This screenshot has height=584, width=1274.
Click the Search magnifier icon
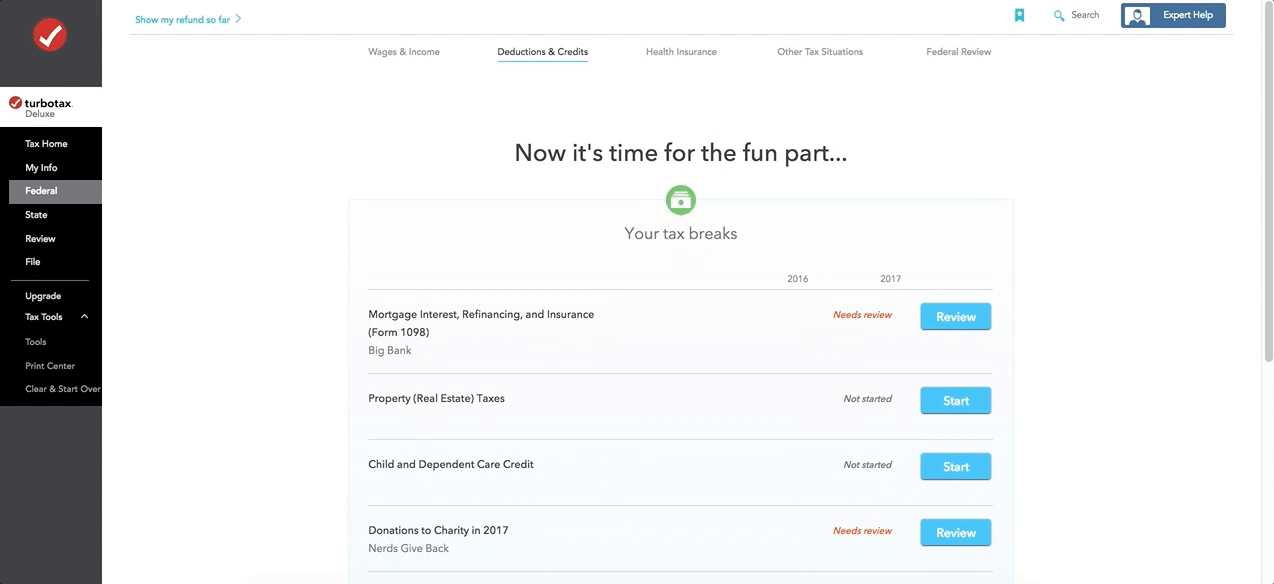point(1059,16)
